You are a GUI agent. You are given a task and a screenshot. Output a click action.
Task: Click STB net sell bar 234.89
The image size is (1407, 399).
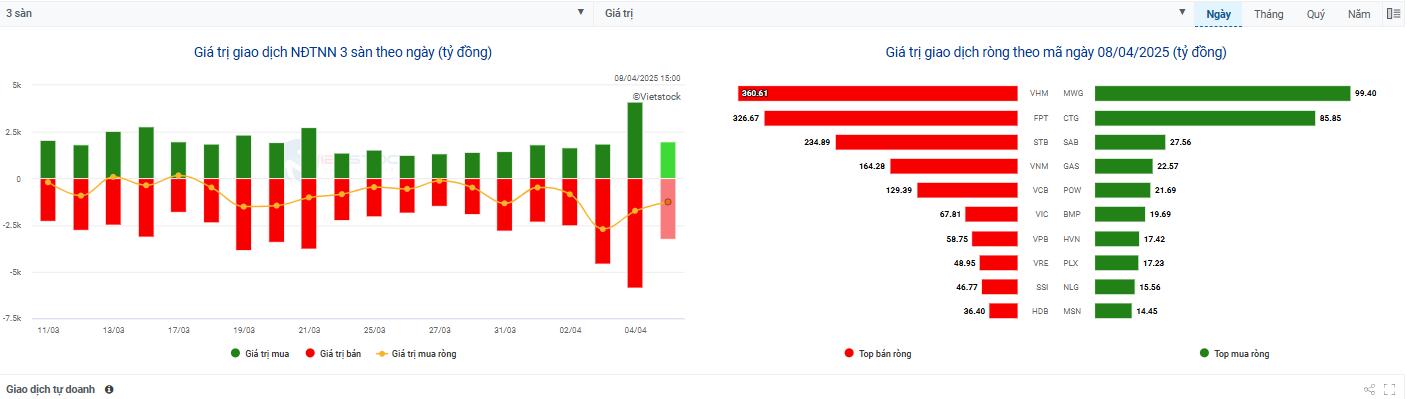(927, 142)
